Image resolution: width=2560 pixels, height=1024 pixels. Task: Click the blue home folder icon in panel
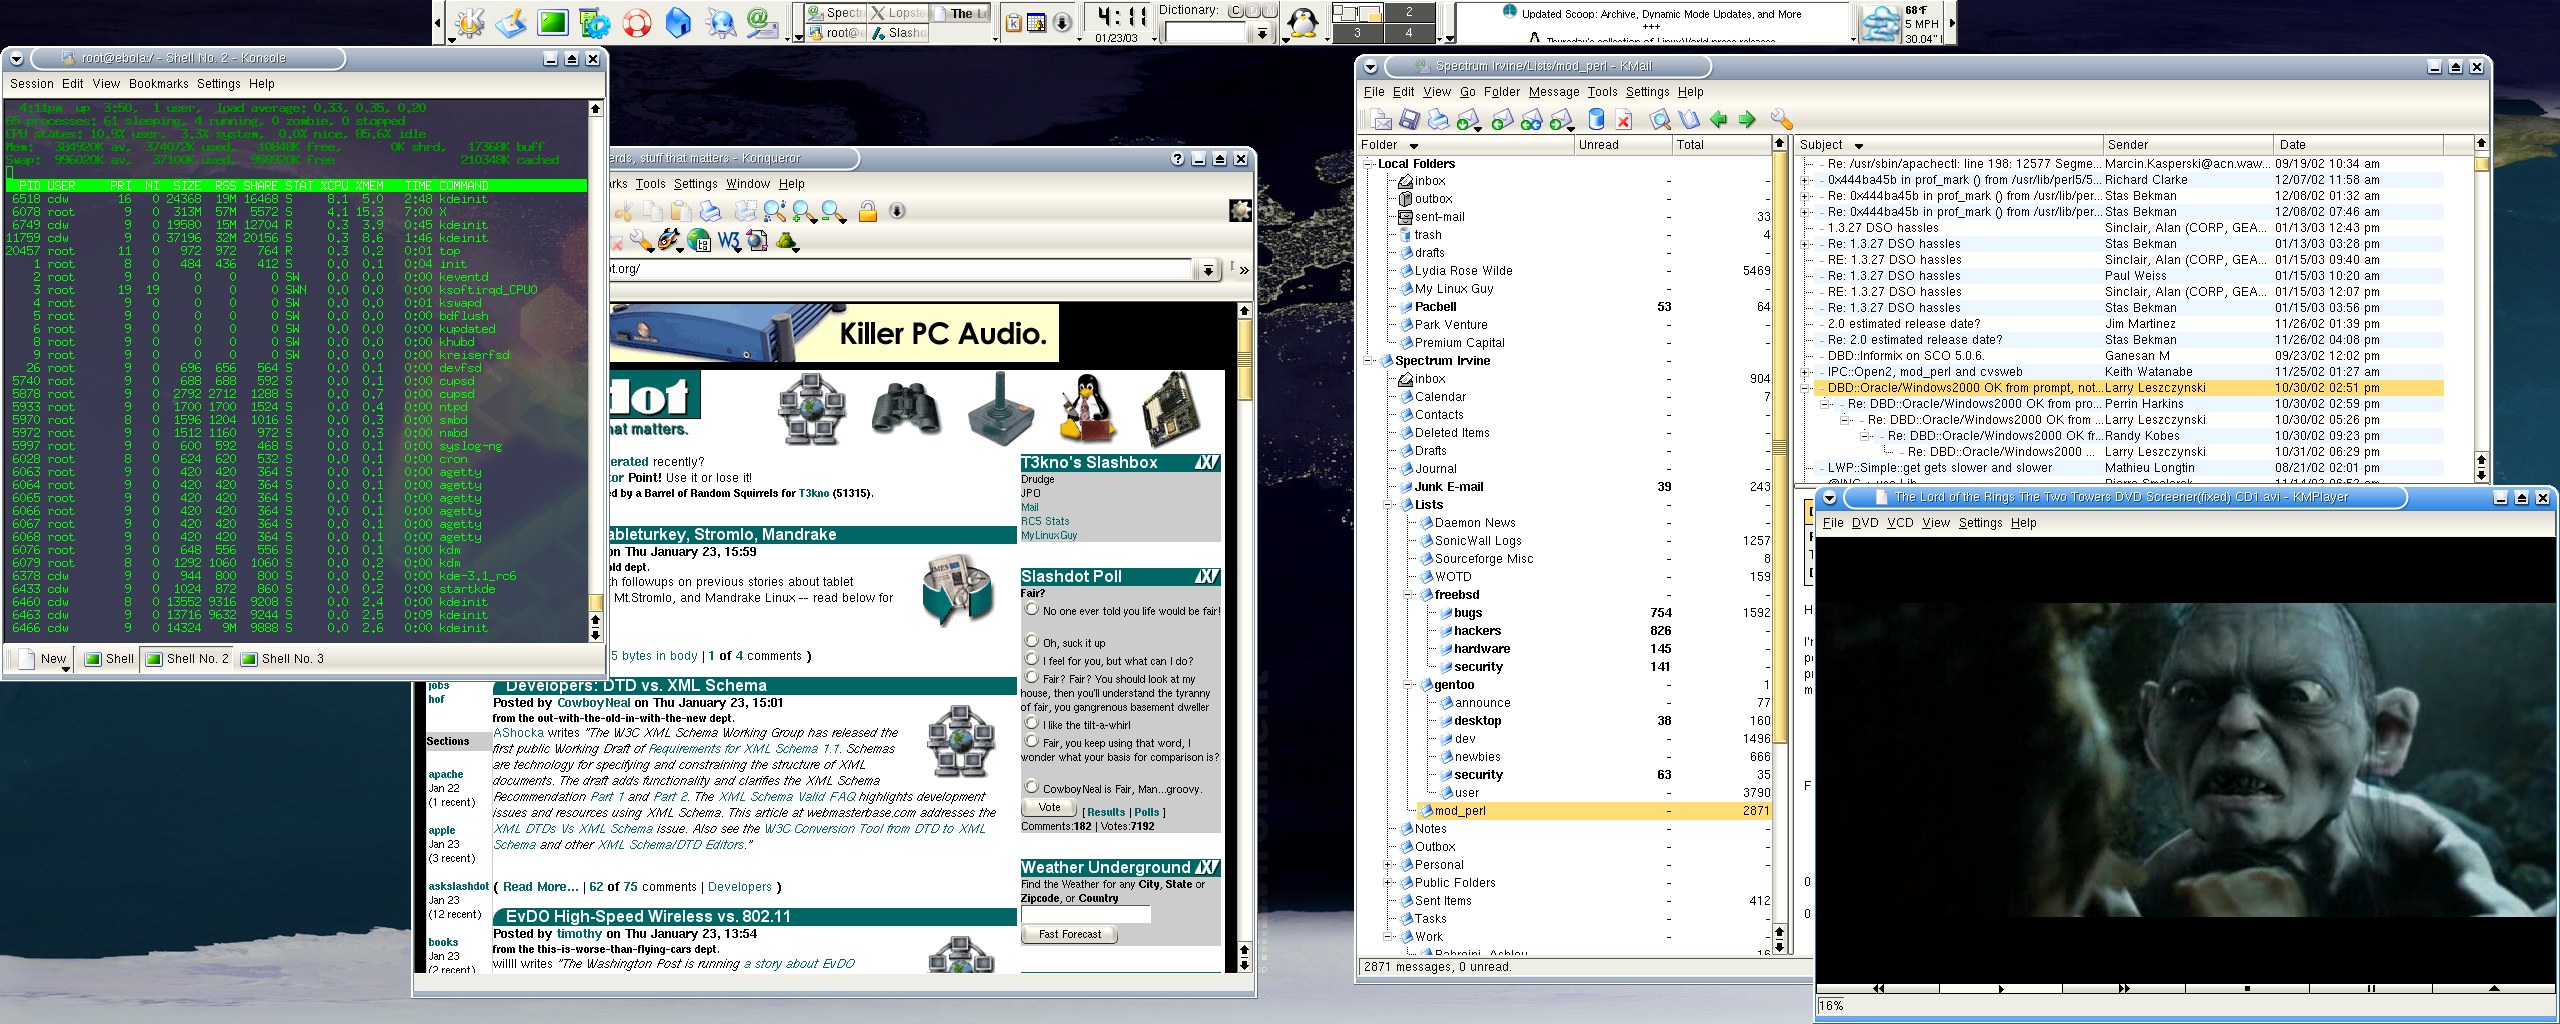pos(678,22)
